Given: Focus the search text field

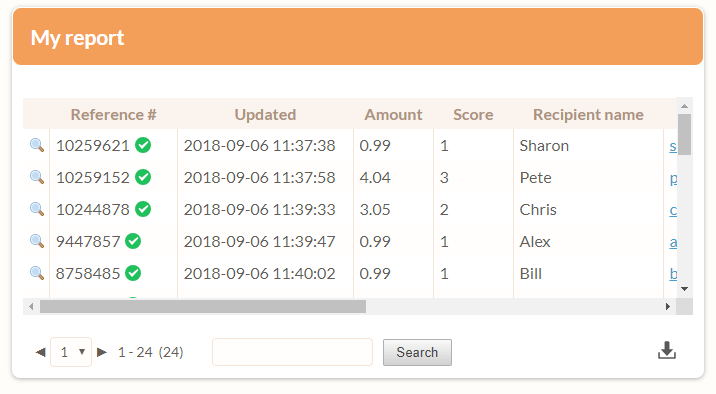Looking at the screenshot, I should pyautogui.click(x=292, y=352).
